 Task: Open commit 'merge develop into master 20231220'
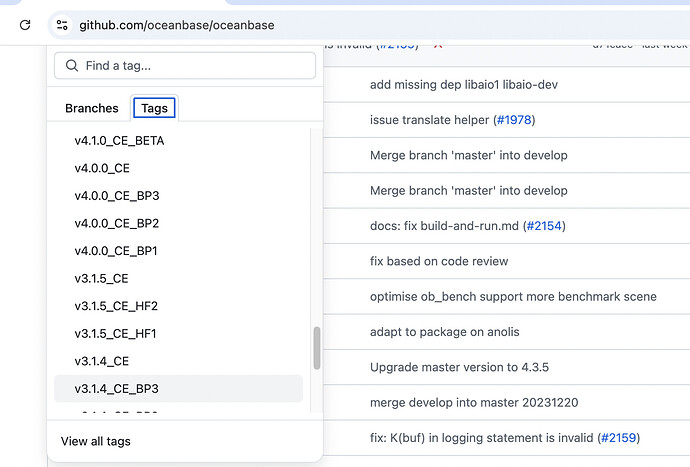pyautogui.click(x=474, y=402)
